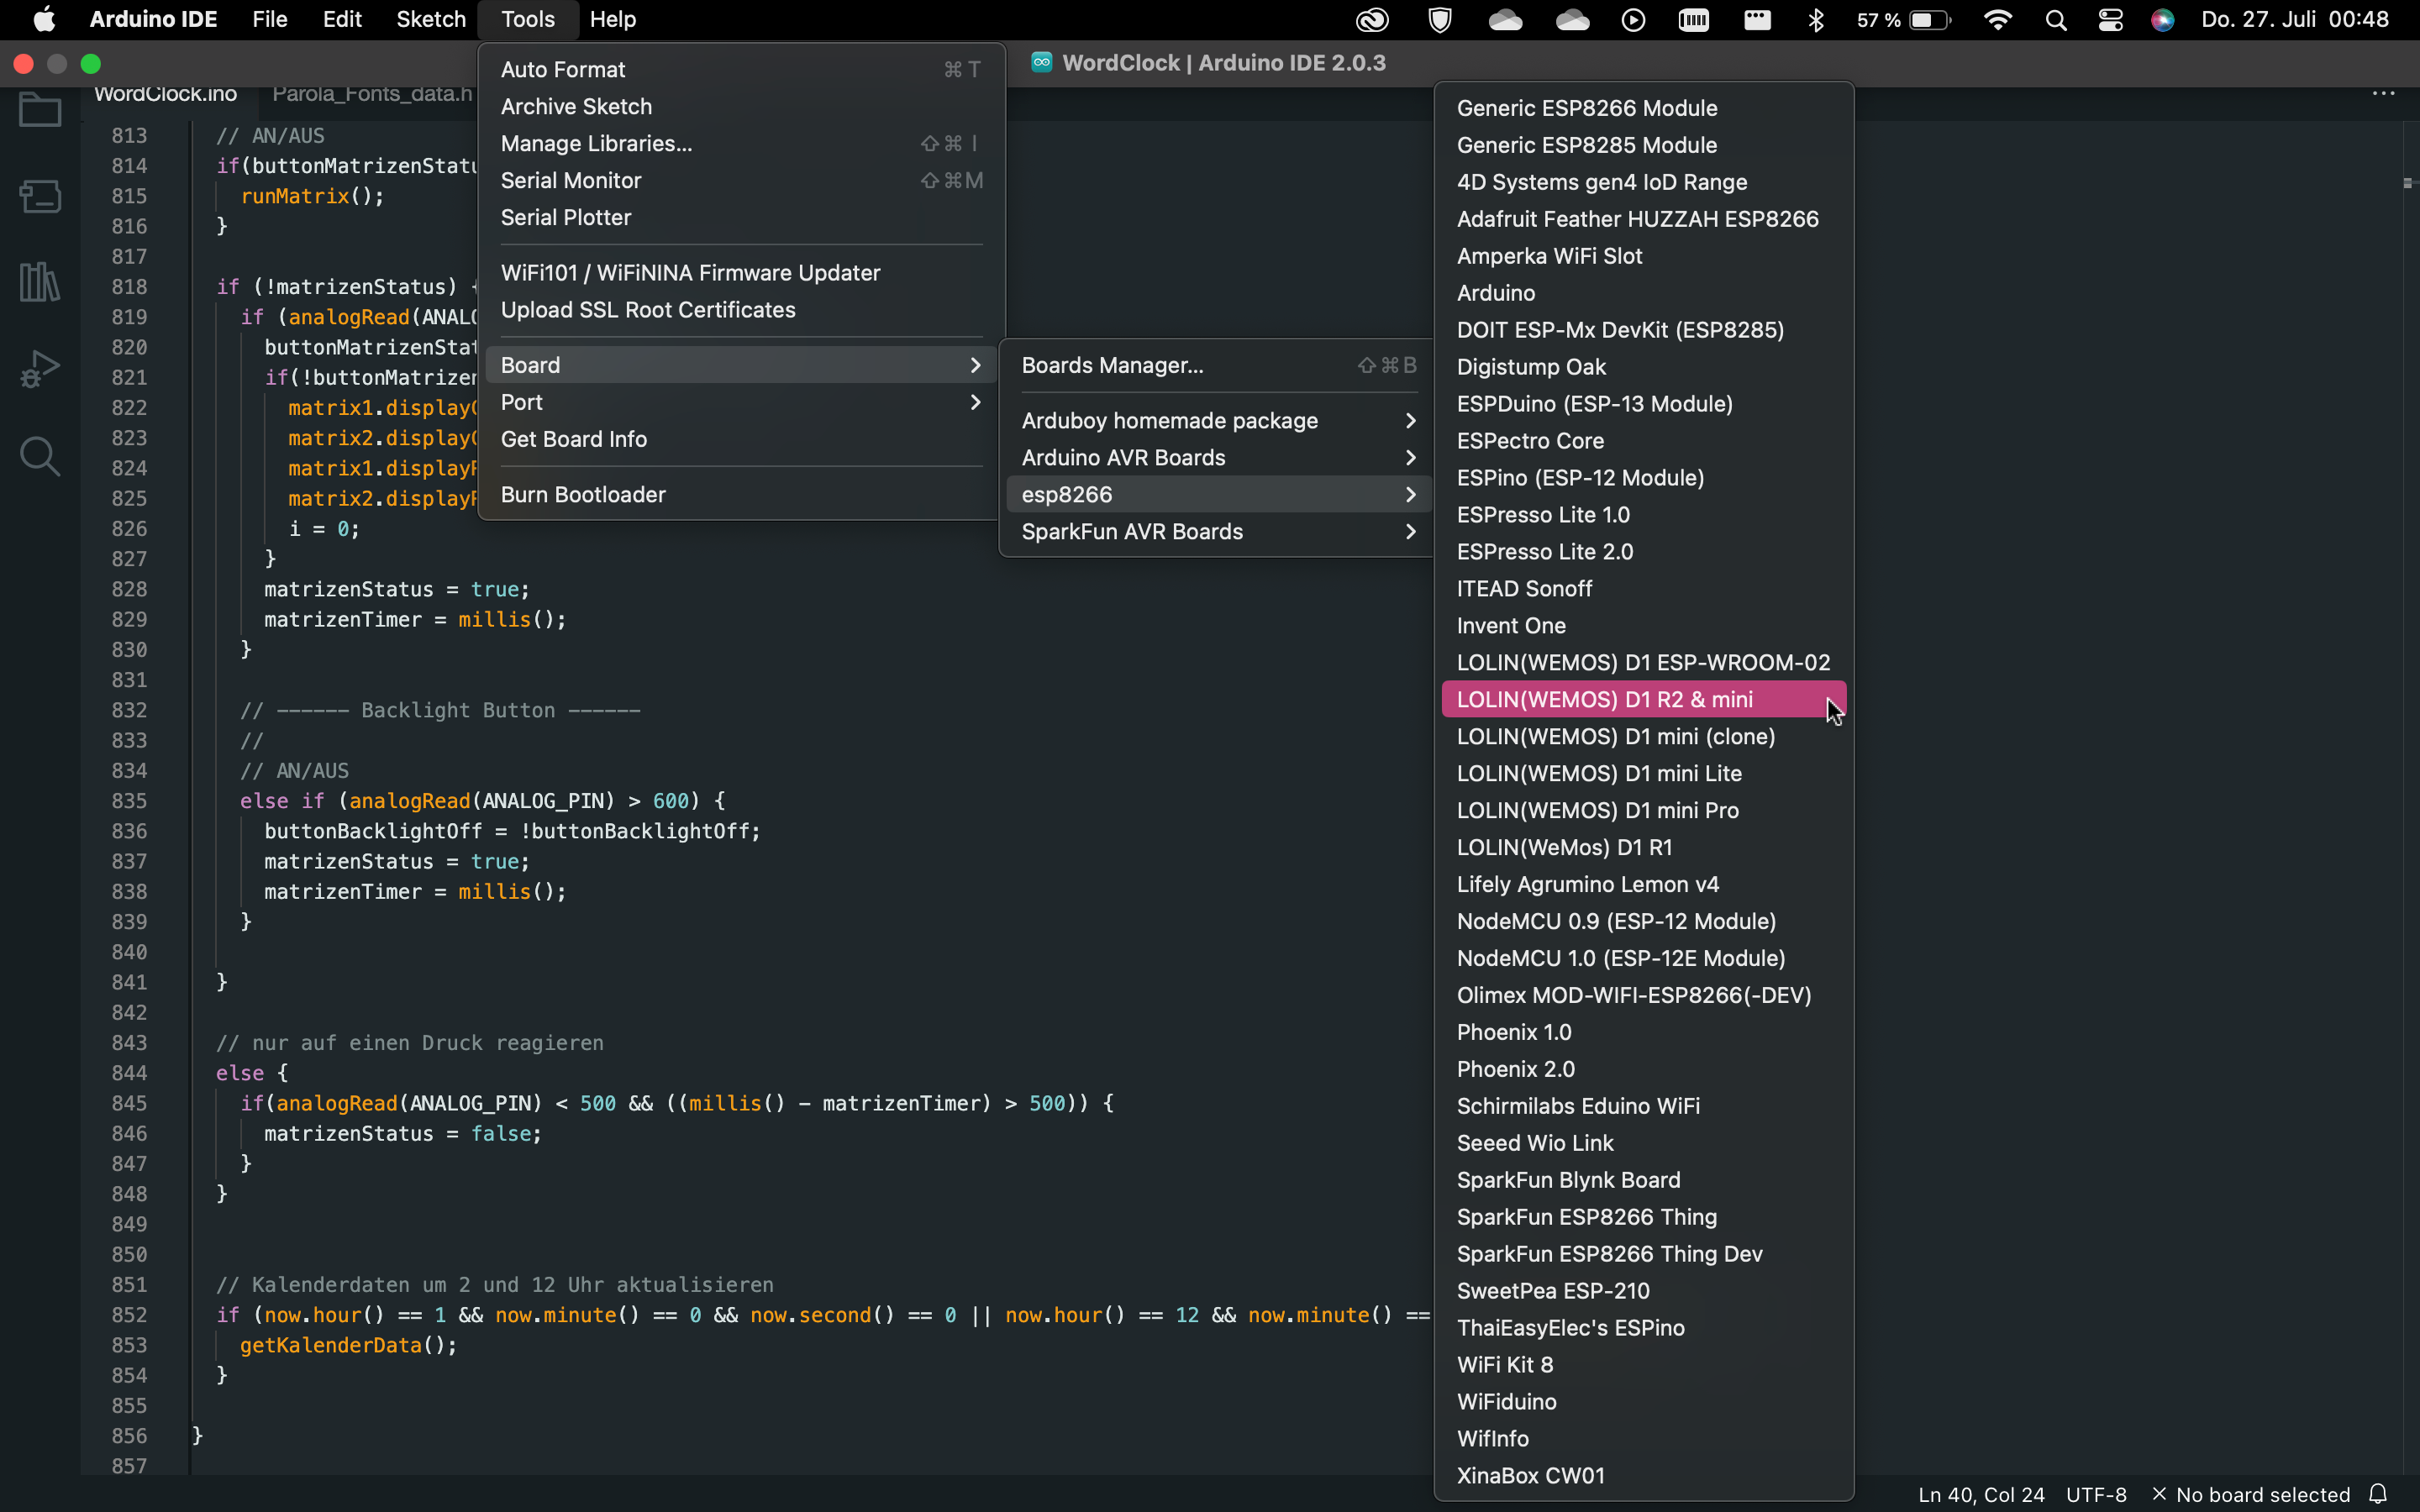Screen dimensions: 2420x1512
Task: Click the notification bell in status bar
Action: coord(2379,1494)
